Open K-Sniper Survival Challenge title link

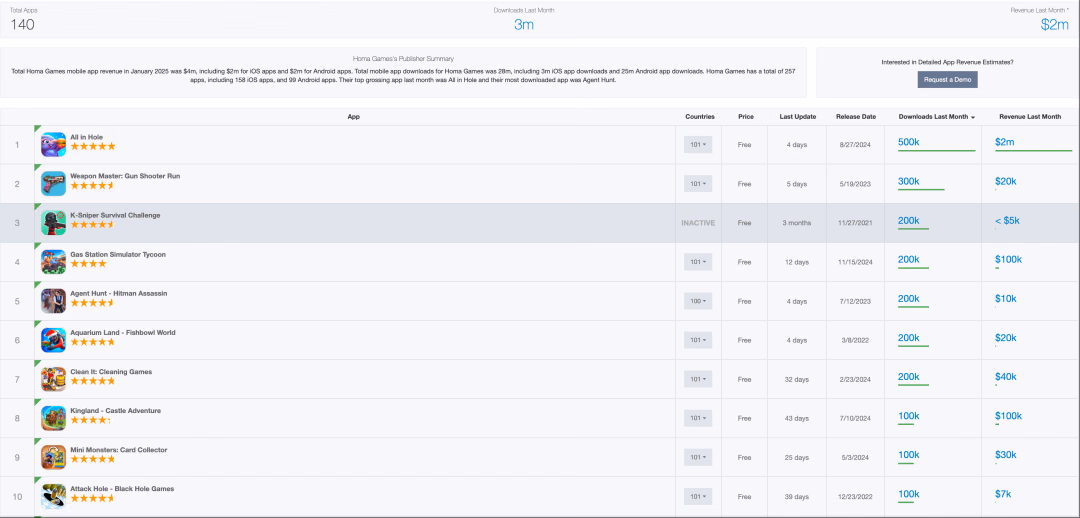coord(115,216)
